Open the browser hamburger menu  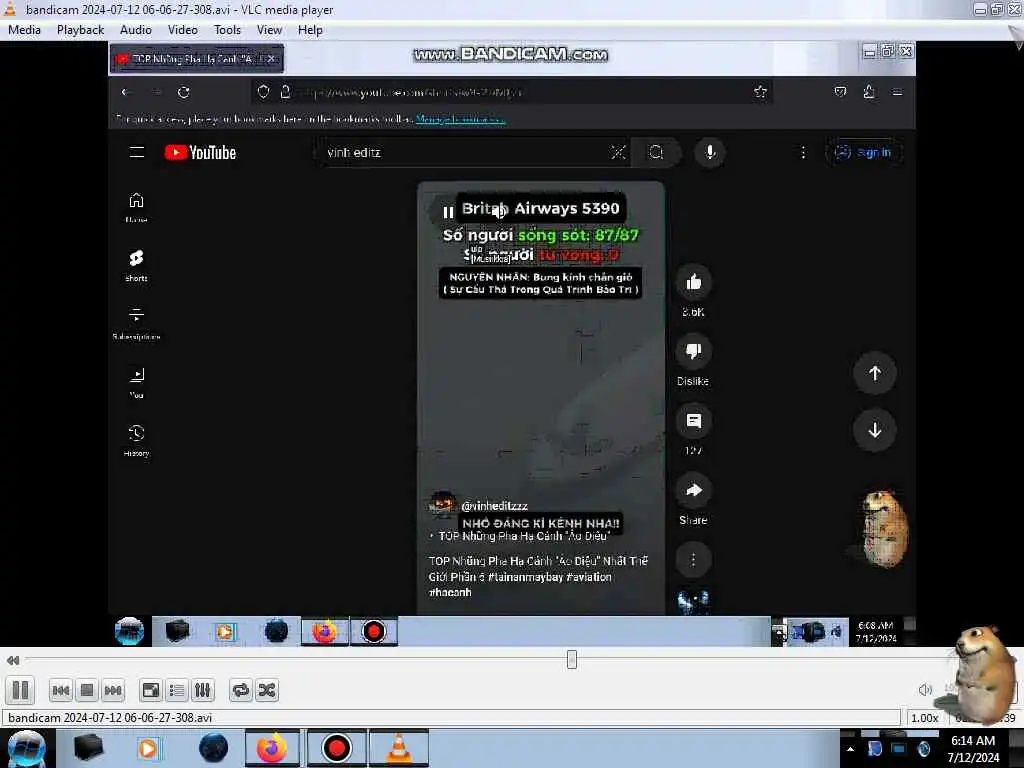click(x=897, y=92)
